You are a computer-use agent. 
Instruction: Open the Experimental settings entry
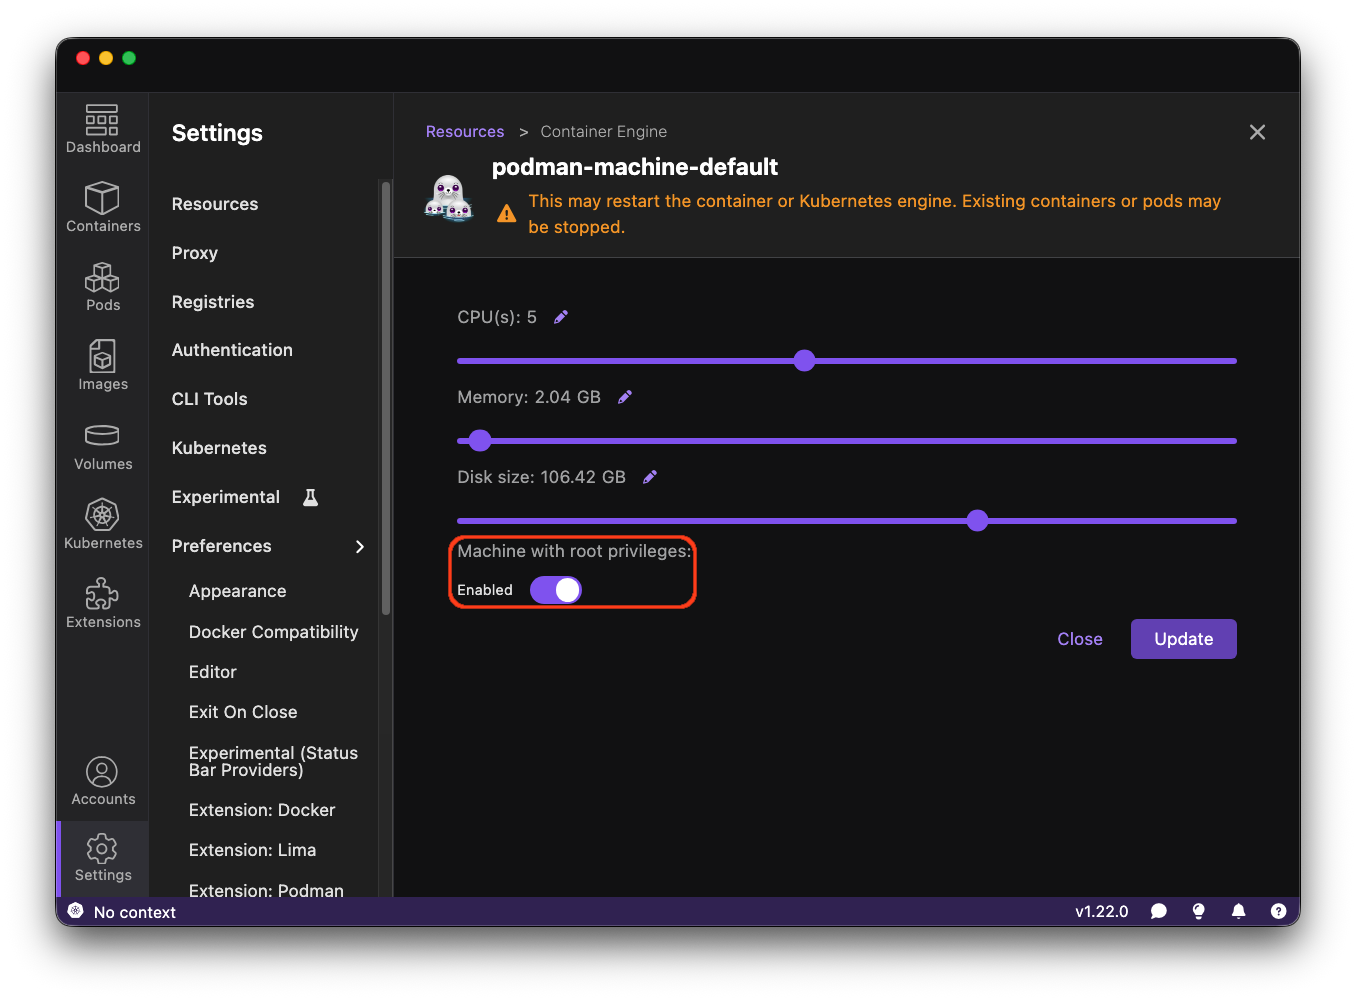[x=226, y=497]
